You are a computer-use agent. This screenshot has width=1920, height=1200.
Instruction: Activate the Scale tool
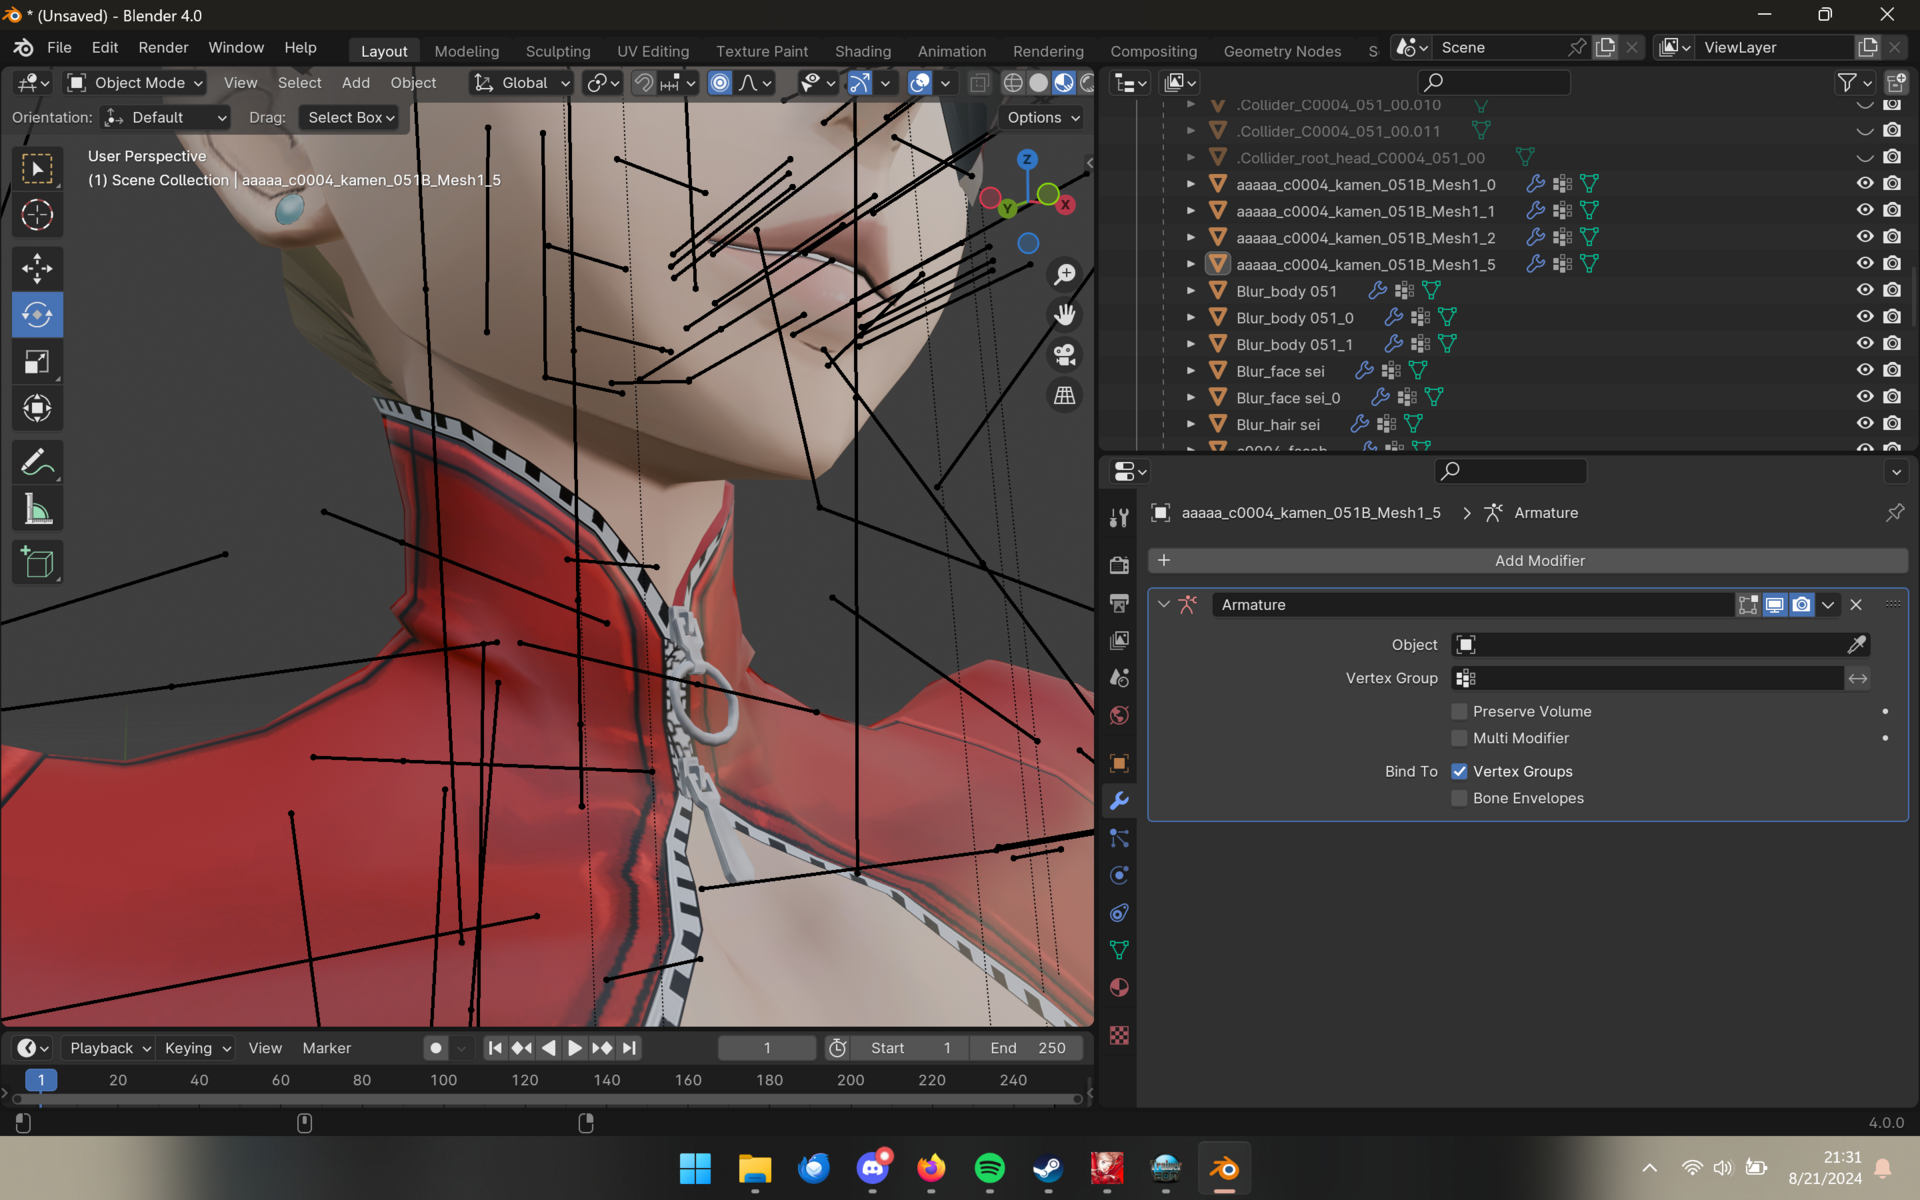click(37, 362)
